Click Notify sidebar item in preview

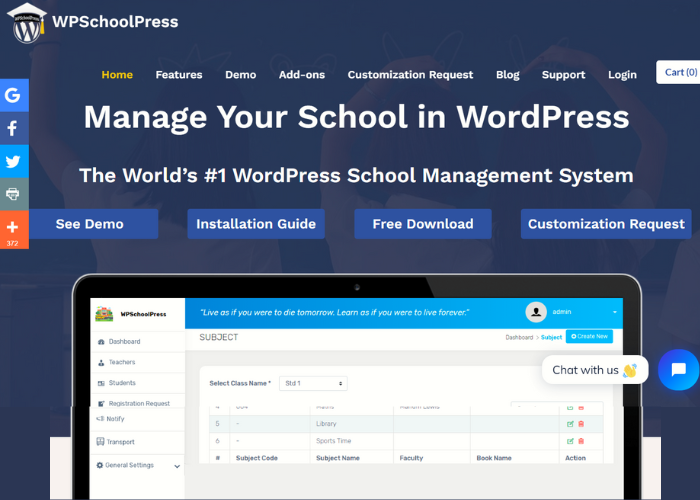pyautogui.click(x=138, y=419)
